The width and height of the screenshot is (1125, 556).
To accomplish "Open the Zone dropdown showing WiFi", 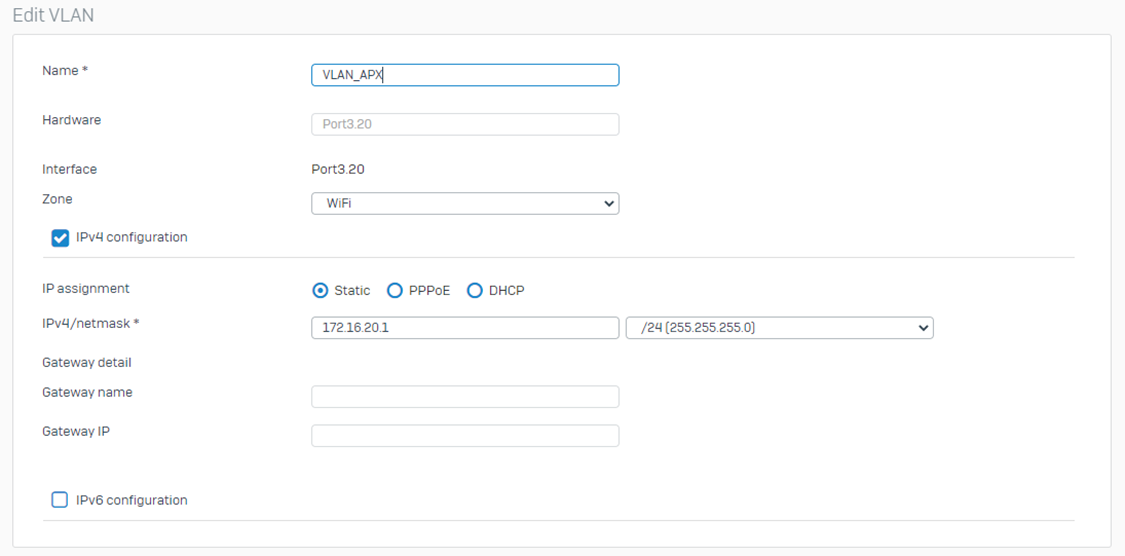I will [x=465, y=203].
